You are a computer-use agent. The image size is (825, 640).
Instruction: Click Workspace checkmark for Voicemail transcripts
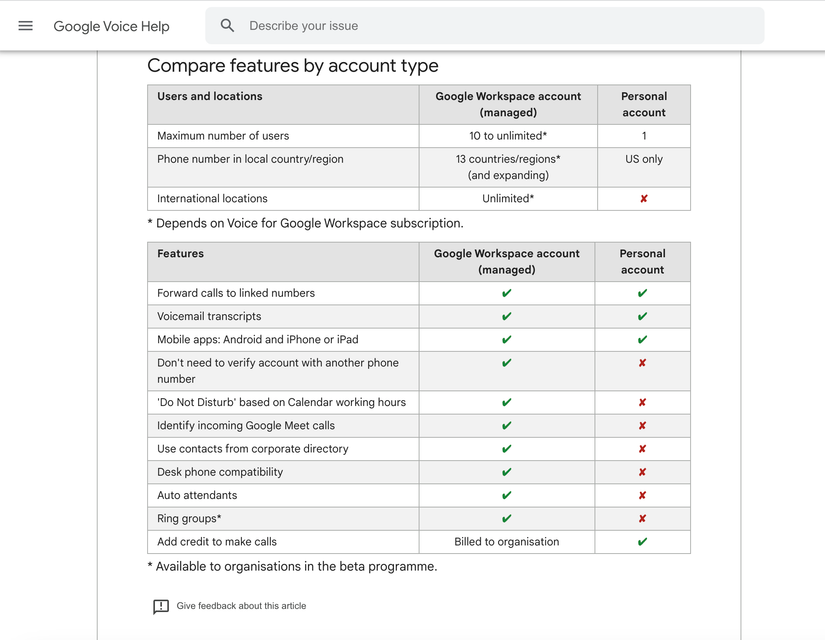507,316
